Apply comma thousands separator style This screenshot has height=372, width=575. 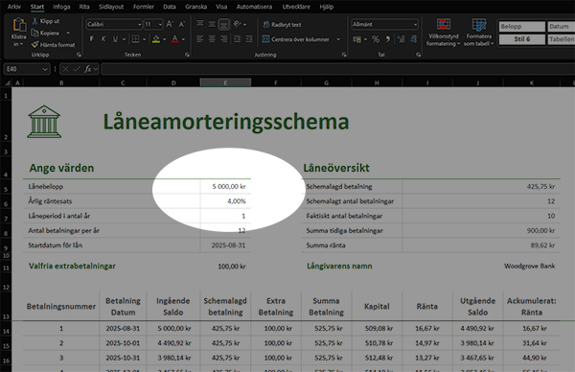388,39
